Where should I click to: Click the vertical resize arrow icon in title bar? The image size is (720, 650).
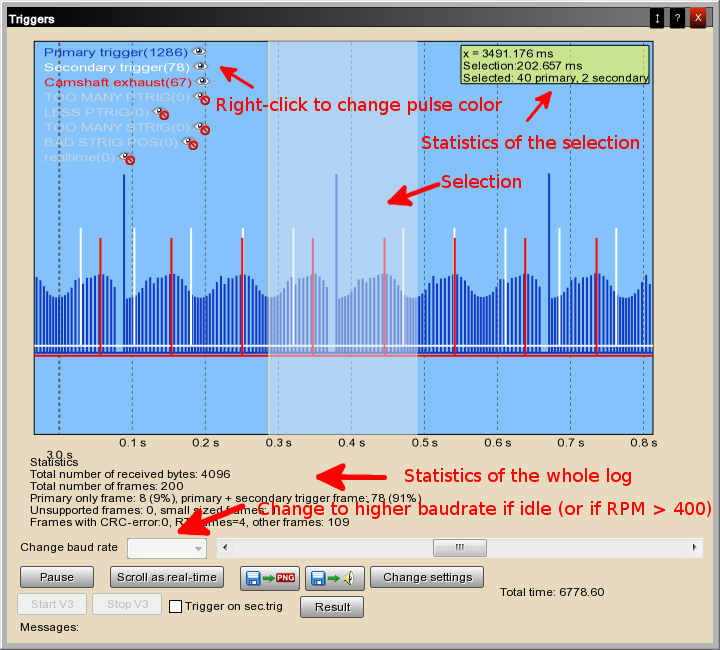[x=657, y=18]
